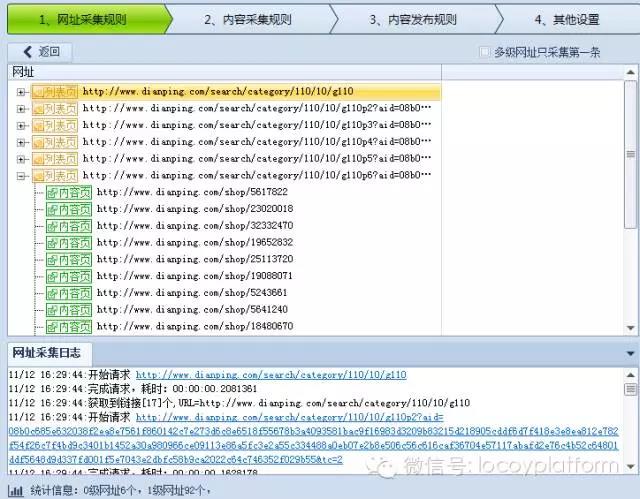Viewport: 640px width, 499px height.
Task: Switch to 2、内容采集规则 step tab
Action: pyautogui.click(x=248, y=19)
